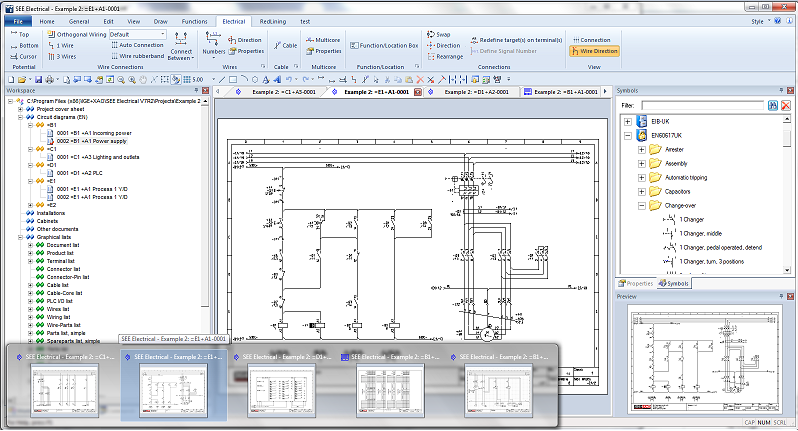Toggle the highlighted snap tool in toolbar
Image resolution: width=798 pixels, height=431 pixels.
176,79
